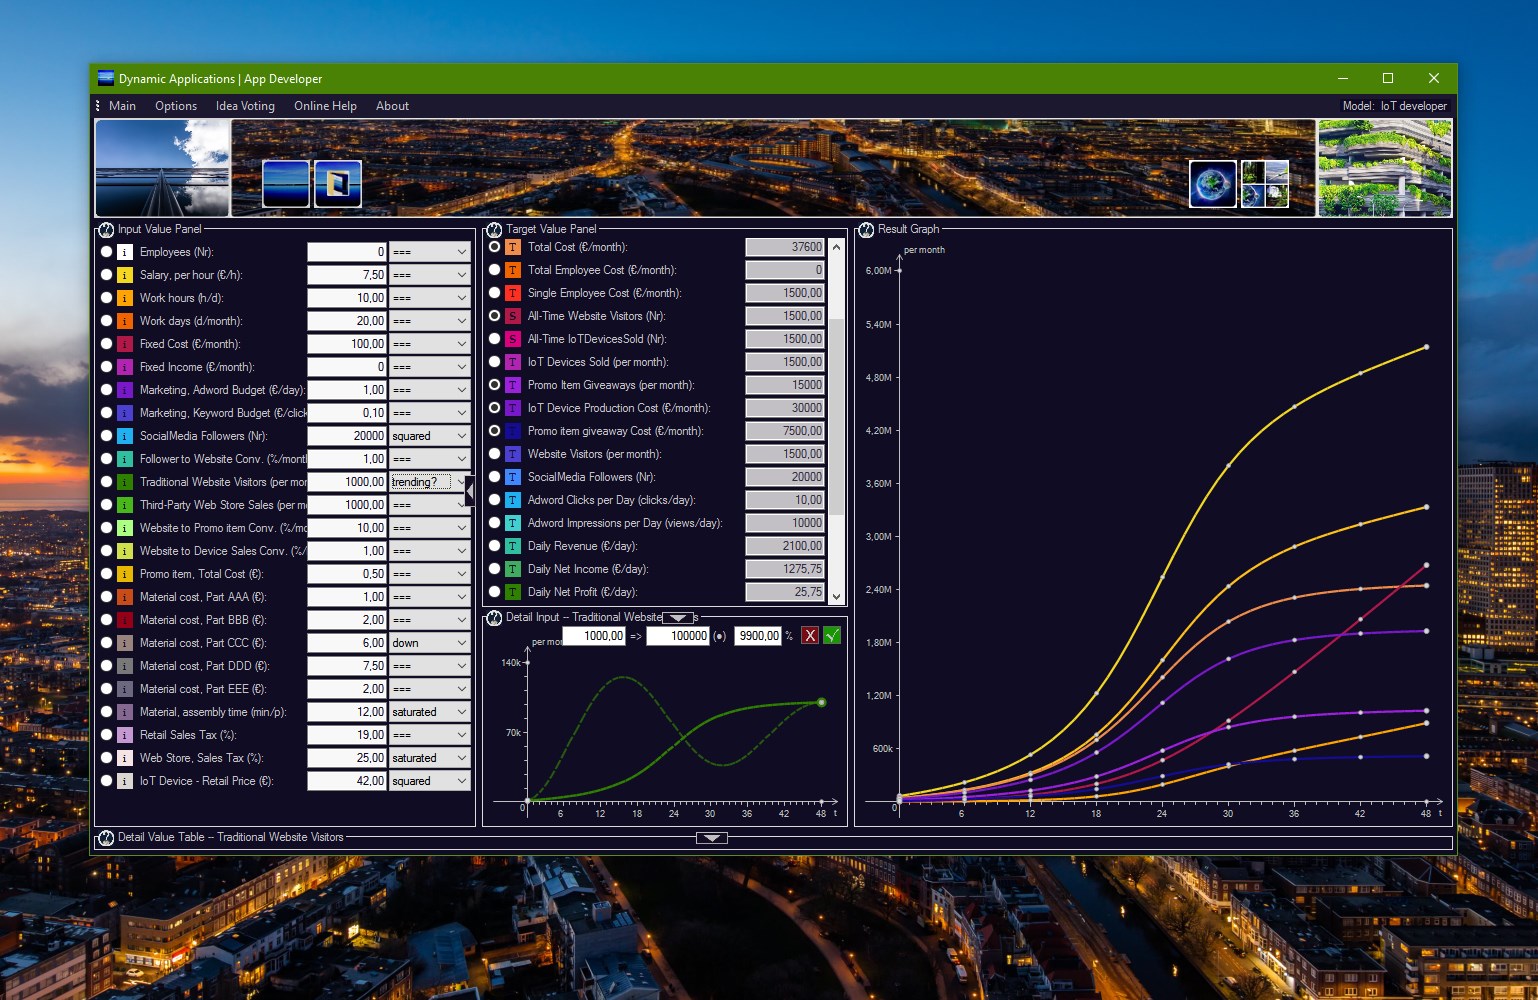The width and height of the screenshot is (1538, 1000).
Task: Click the info icon beside Material cost, Part AAA
Action: pyautogui.click(x=125, y=597)
